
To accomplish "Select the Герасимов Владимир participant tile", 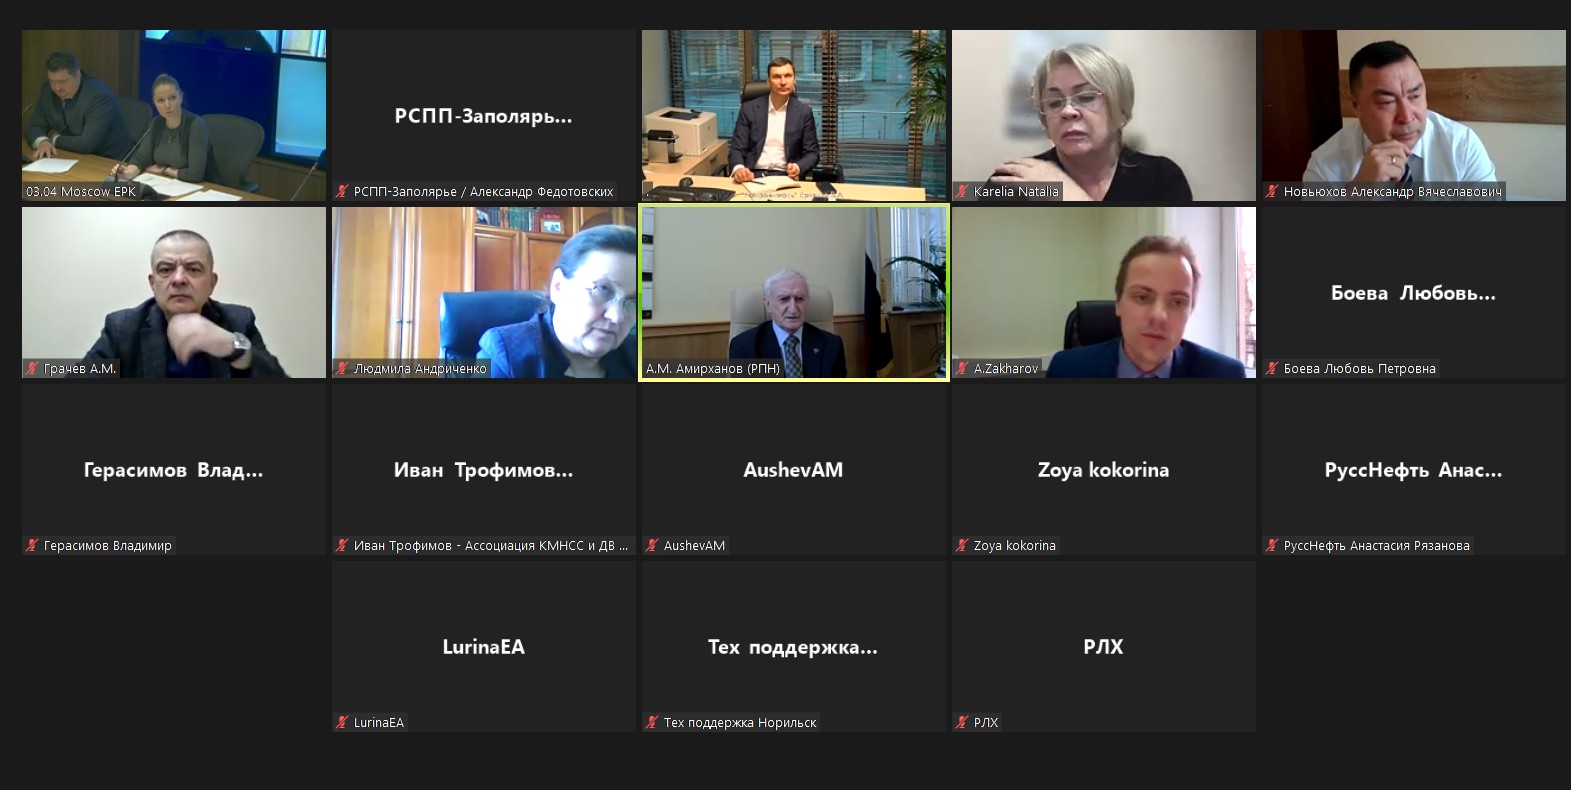I will [174, 469].
